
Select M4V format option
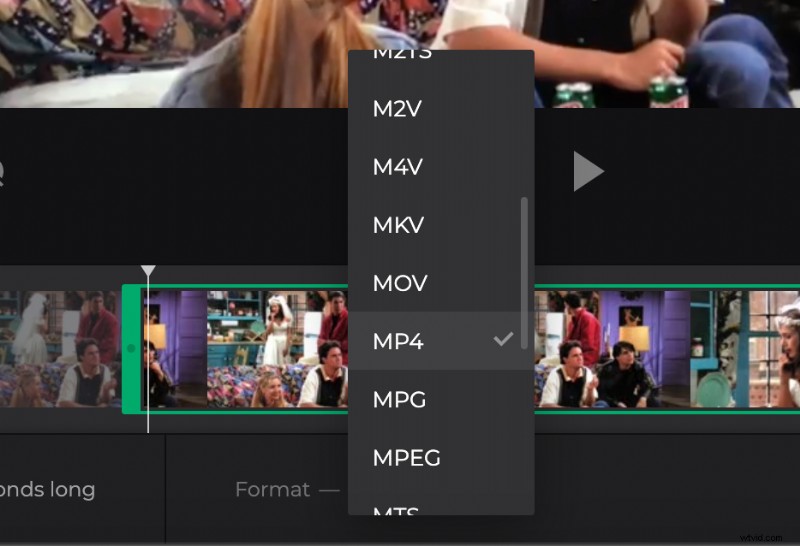pyautogui.click(x=441, y=166)
